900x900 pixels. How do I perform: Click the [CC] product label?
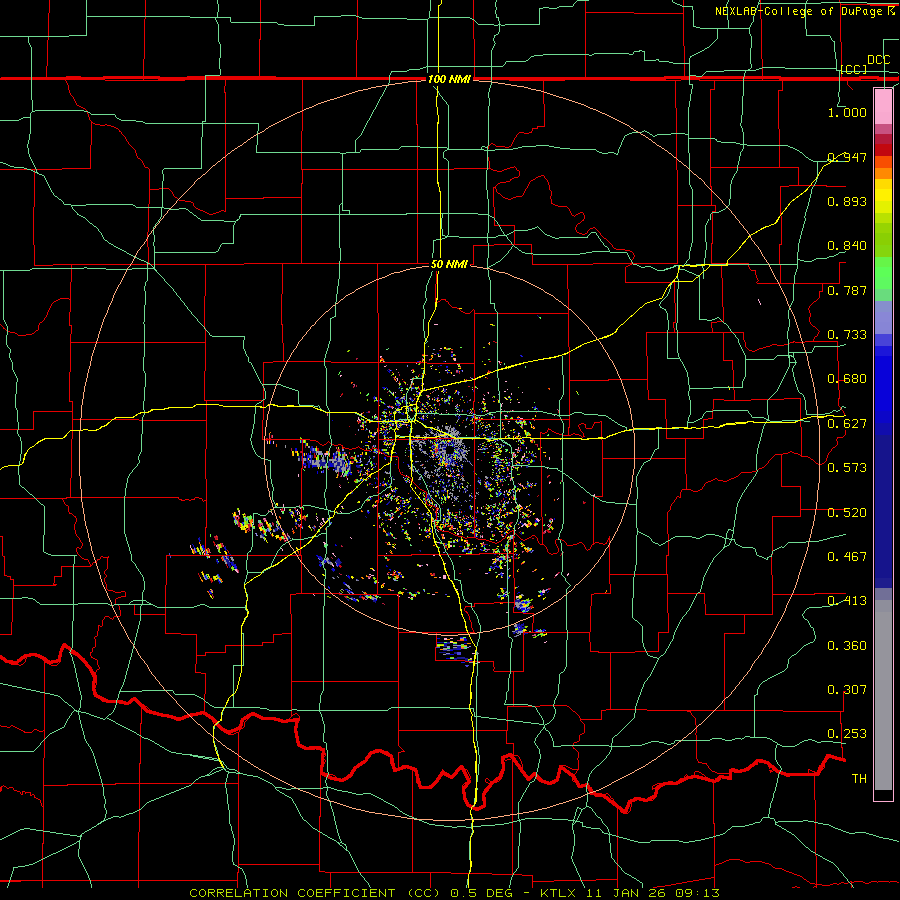[854, 69]
